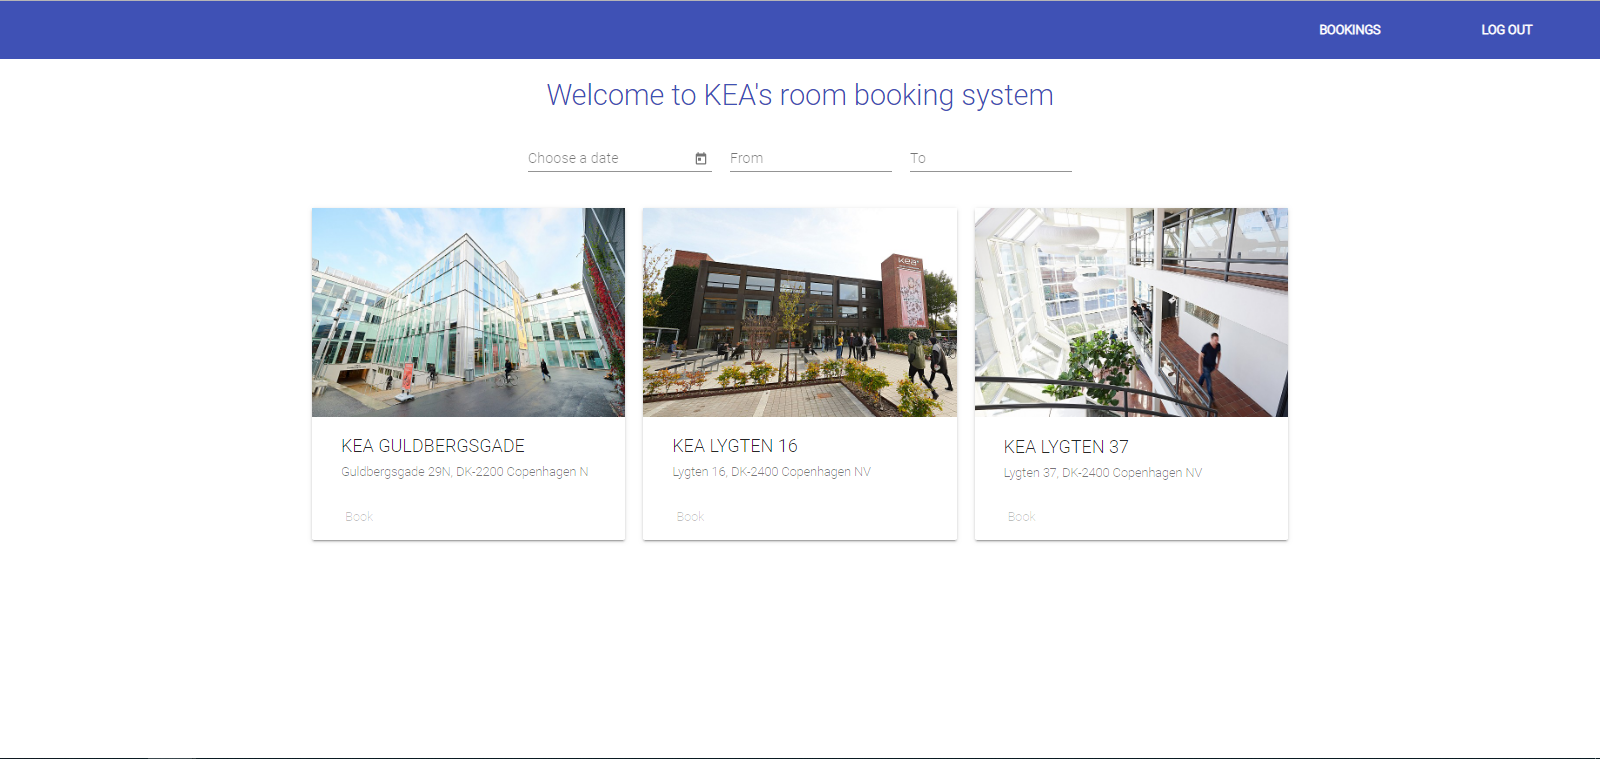Click Book on KEA Lygten 16 card
This screenshot has width=1600, height=759.
click(690, 517)
